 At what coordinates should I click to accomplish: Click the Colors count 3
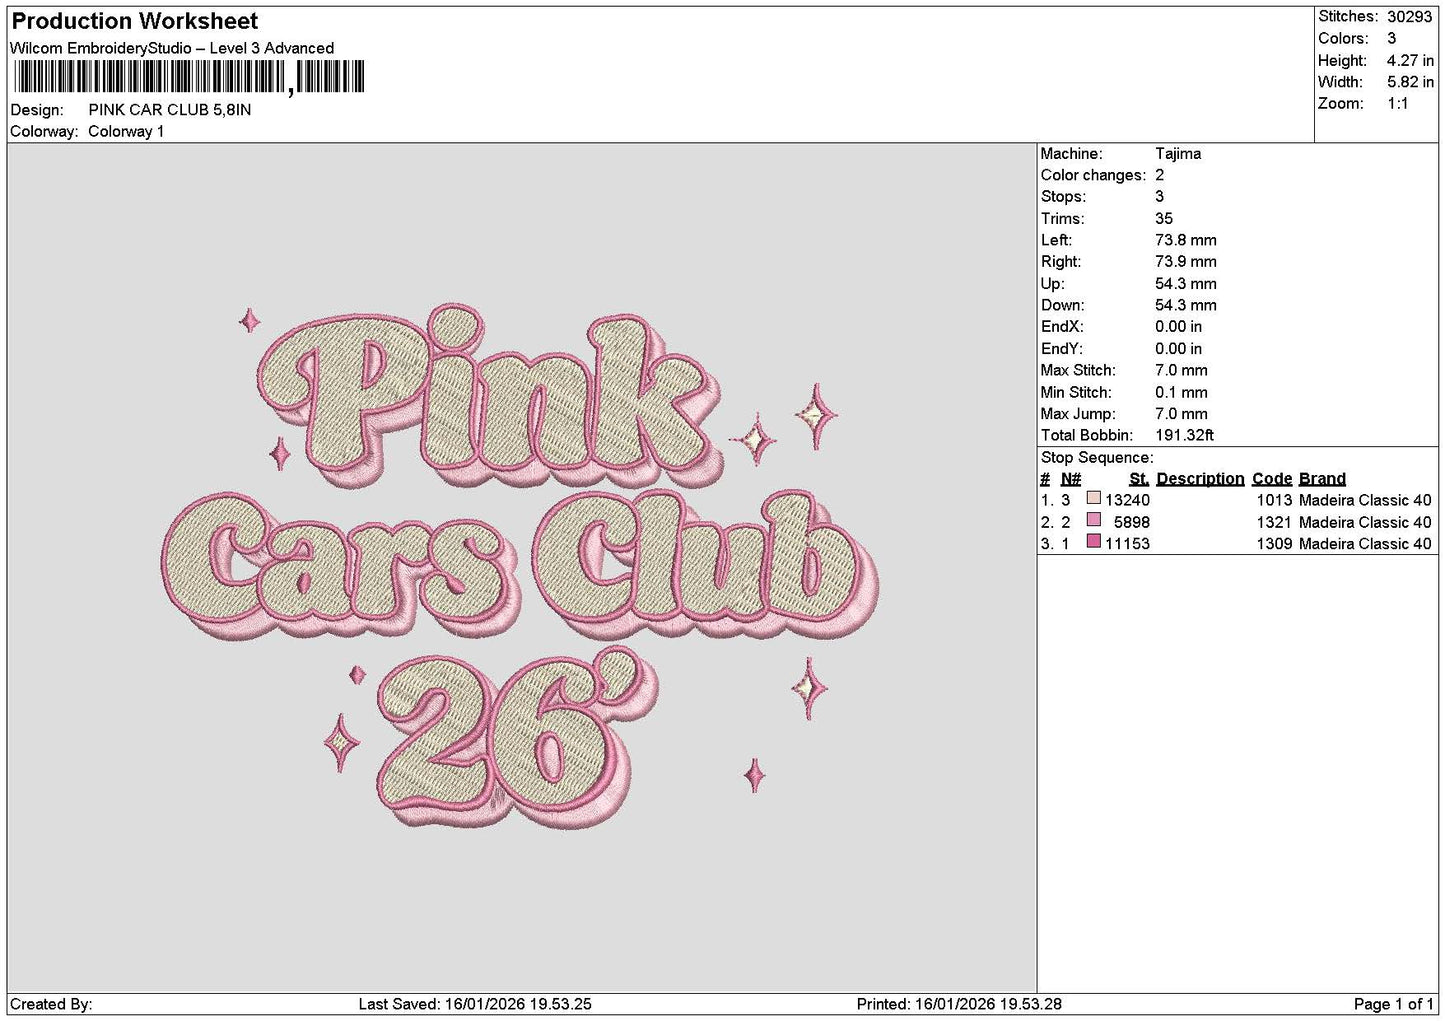tap(1391, 39)
